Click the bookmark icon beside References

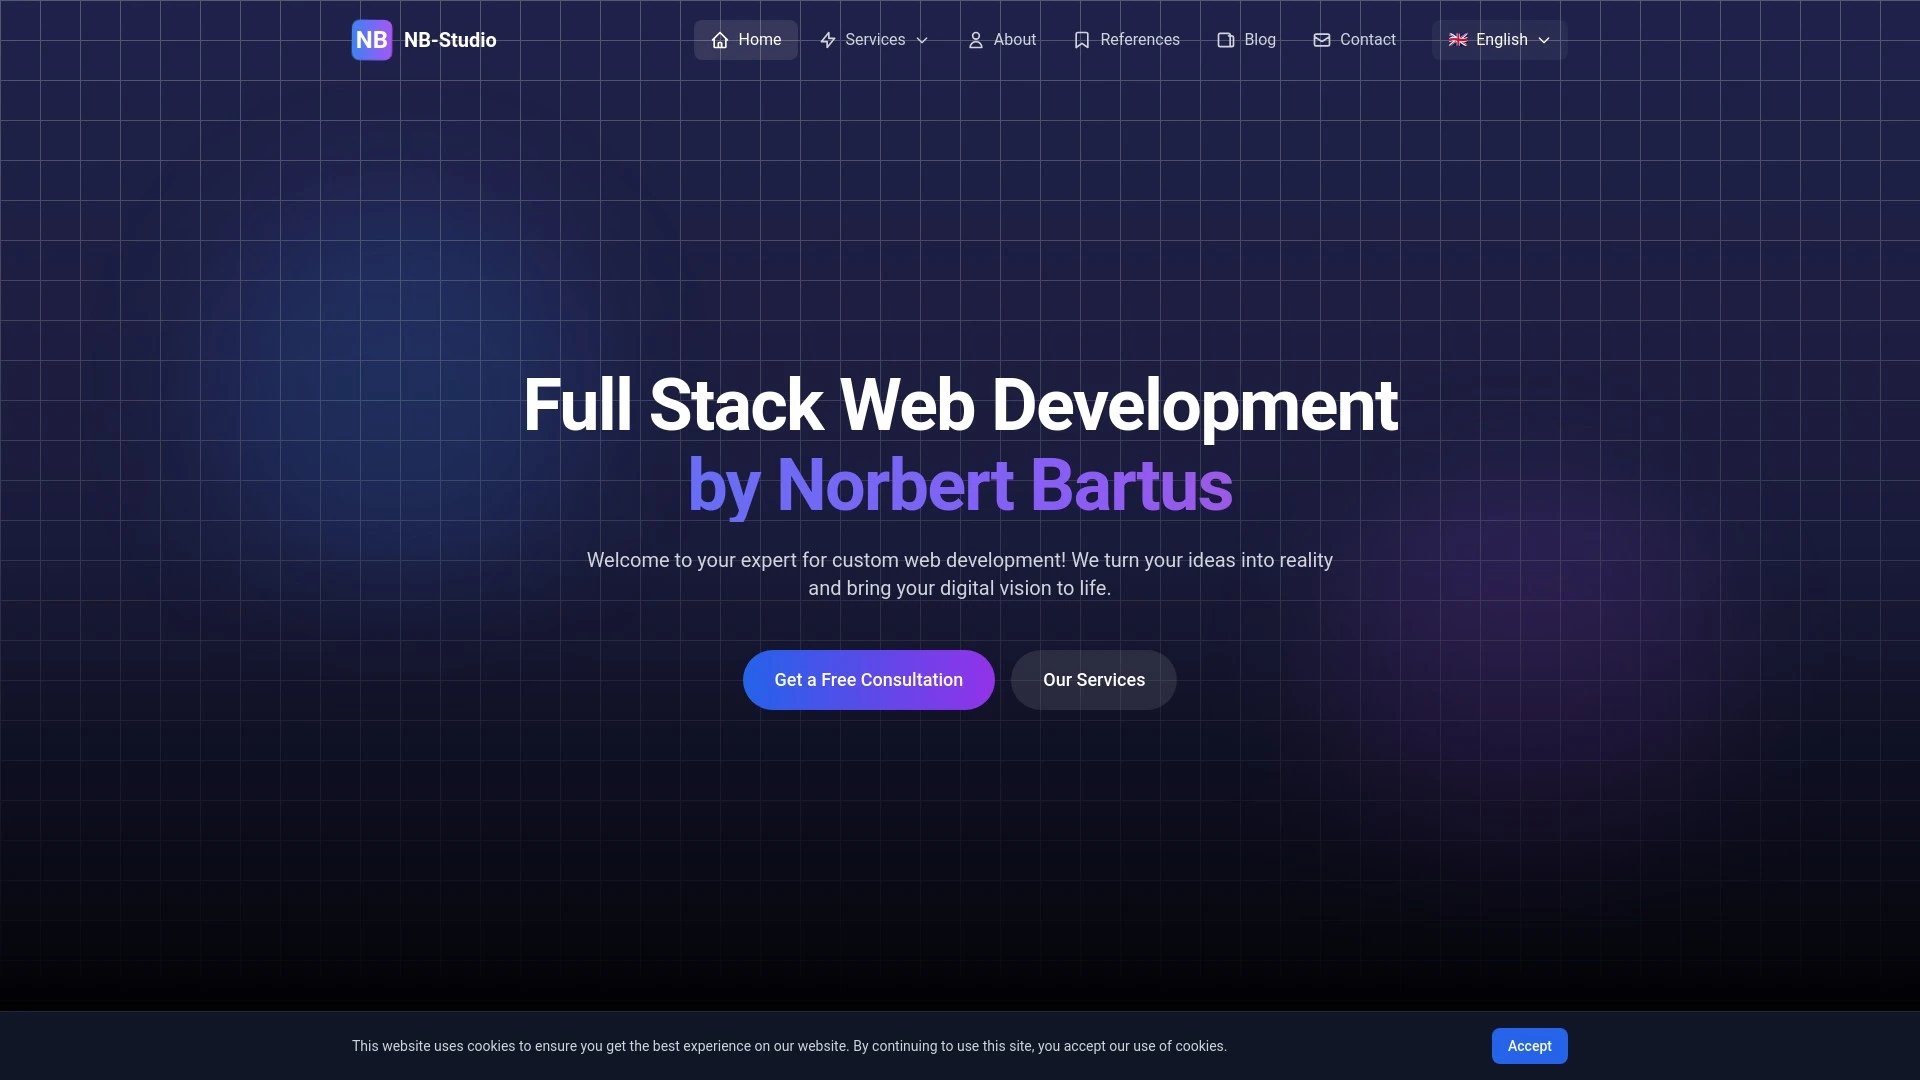1082,40
